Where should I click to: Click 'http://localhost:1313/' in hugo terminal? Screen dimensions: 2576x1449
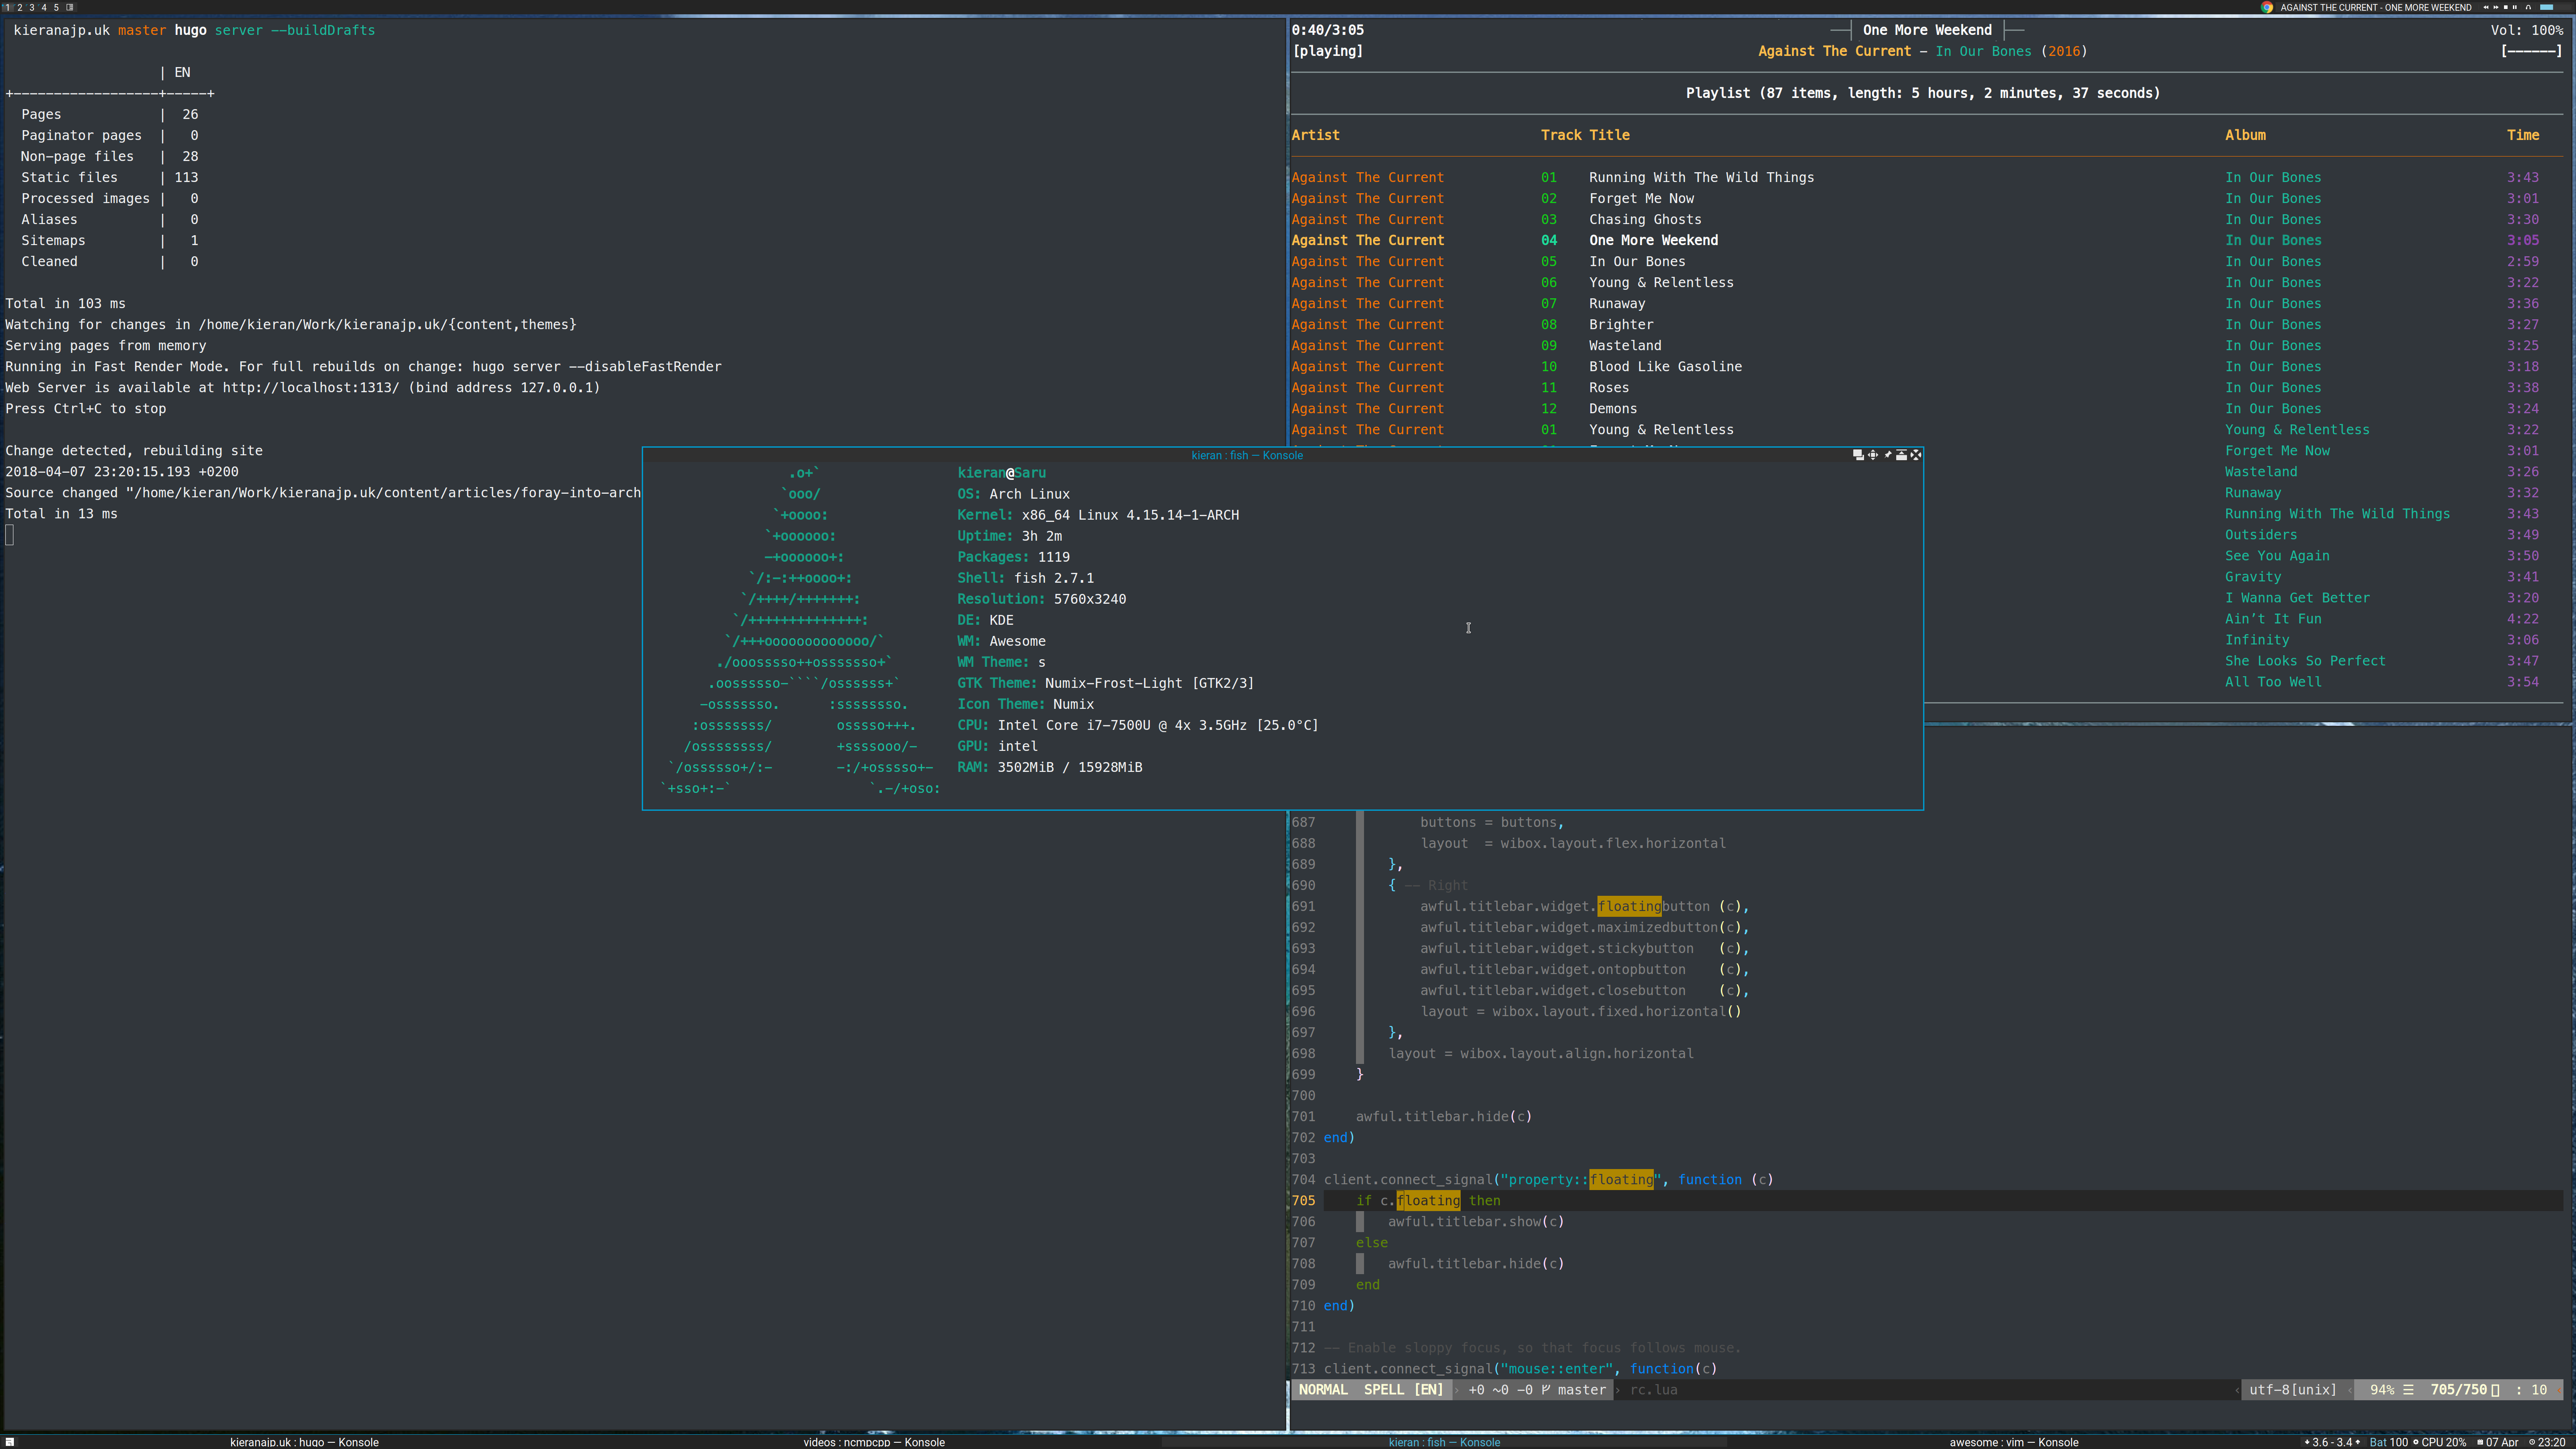click(x=311, y=388)
